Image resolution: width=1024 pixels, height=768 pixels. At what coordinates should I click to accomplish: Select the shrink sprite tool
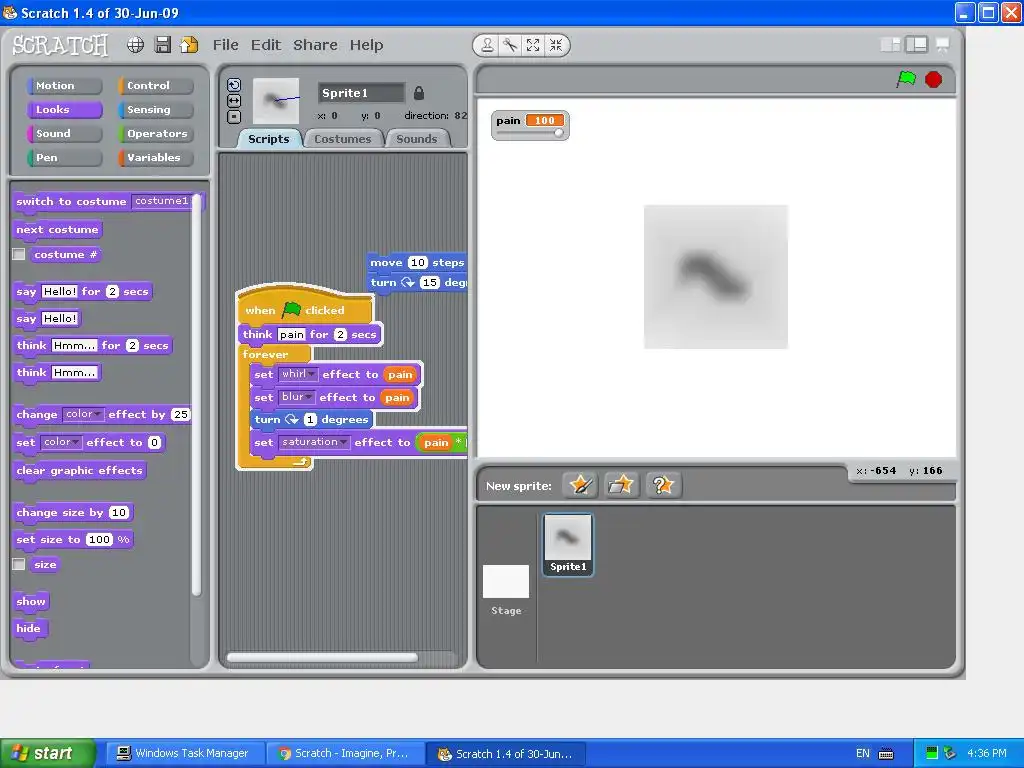[x=556, y=45]
